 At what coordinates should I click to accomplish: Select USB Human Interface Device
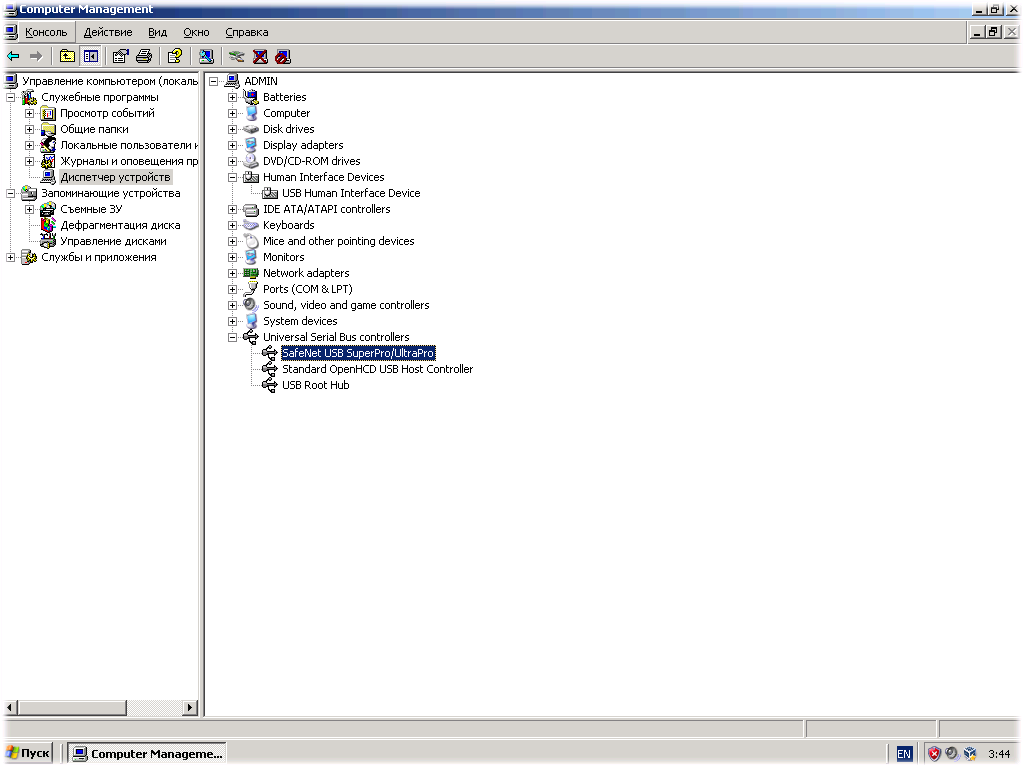(351, 193)
